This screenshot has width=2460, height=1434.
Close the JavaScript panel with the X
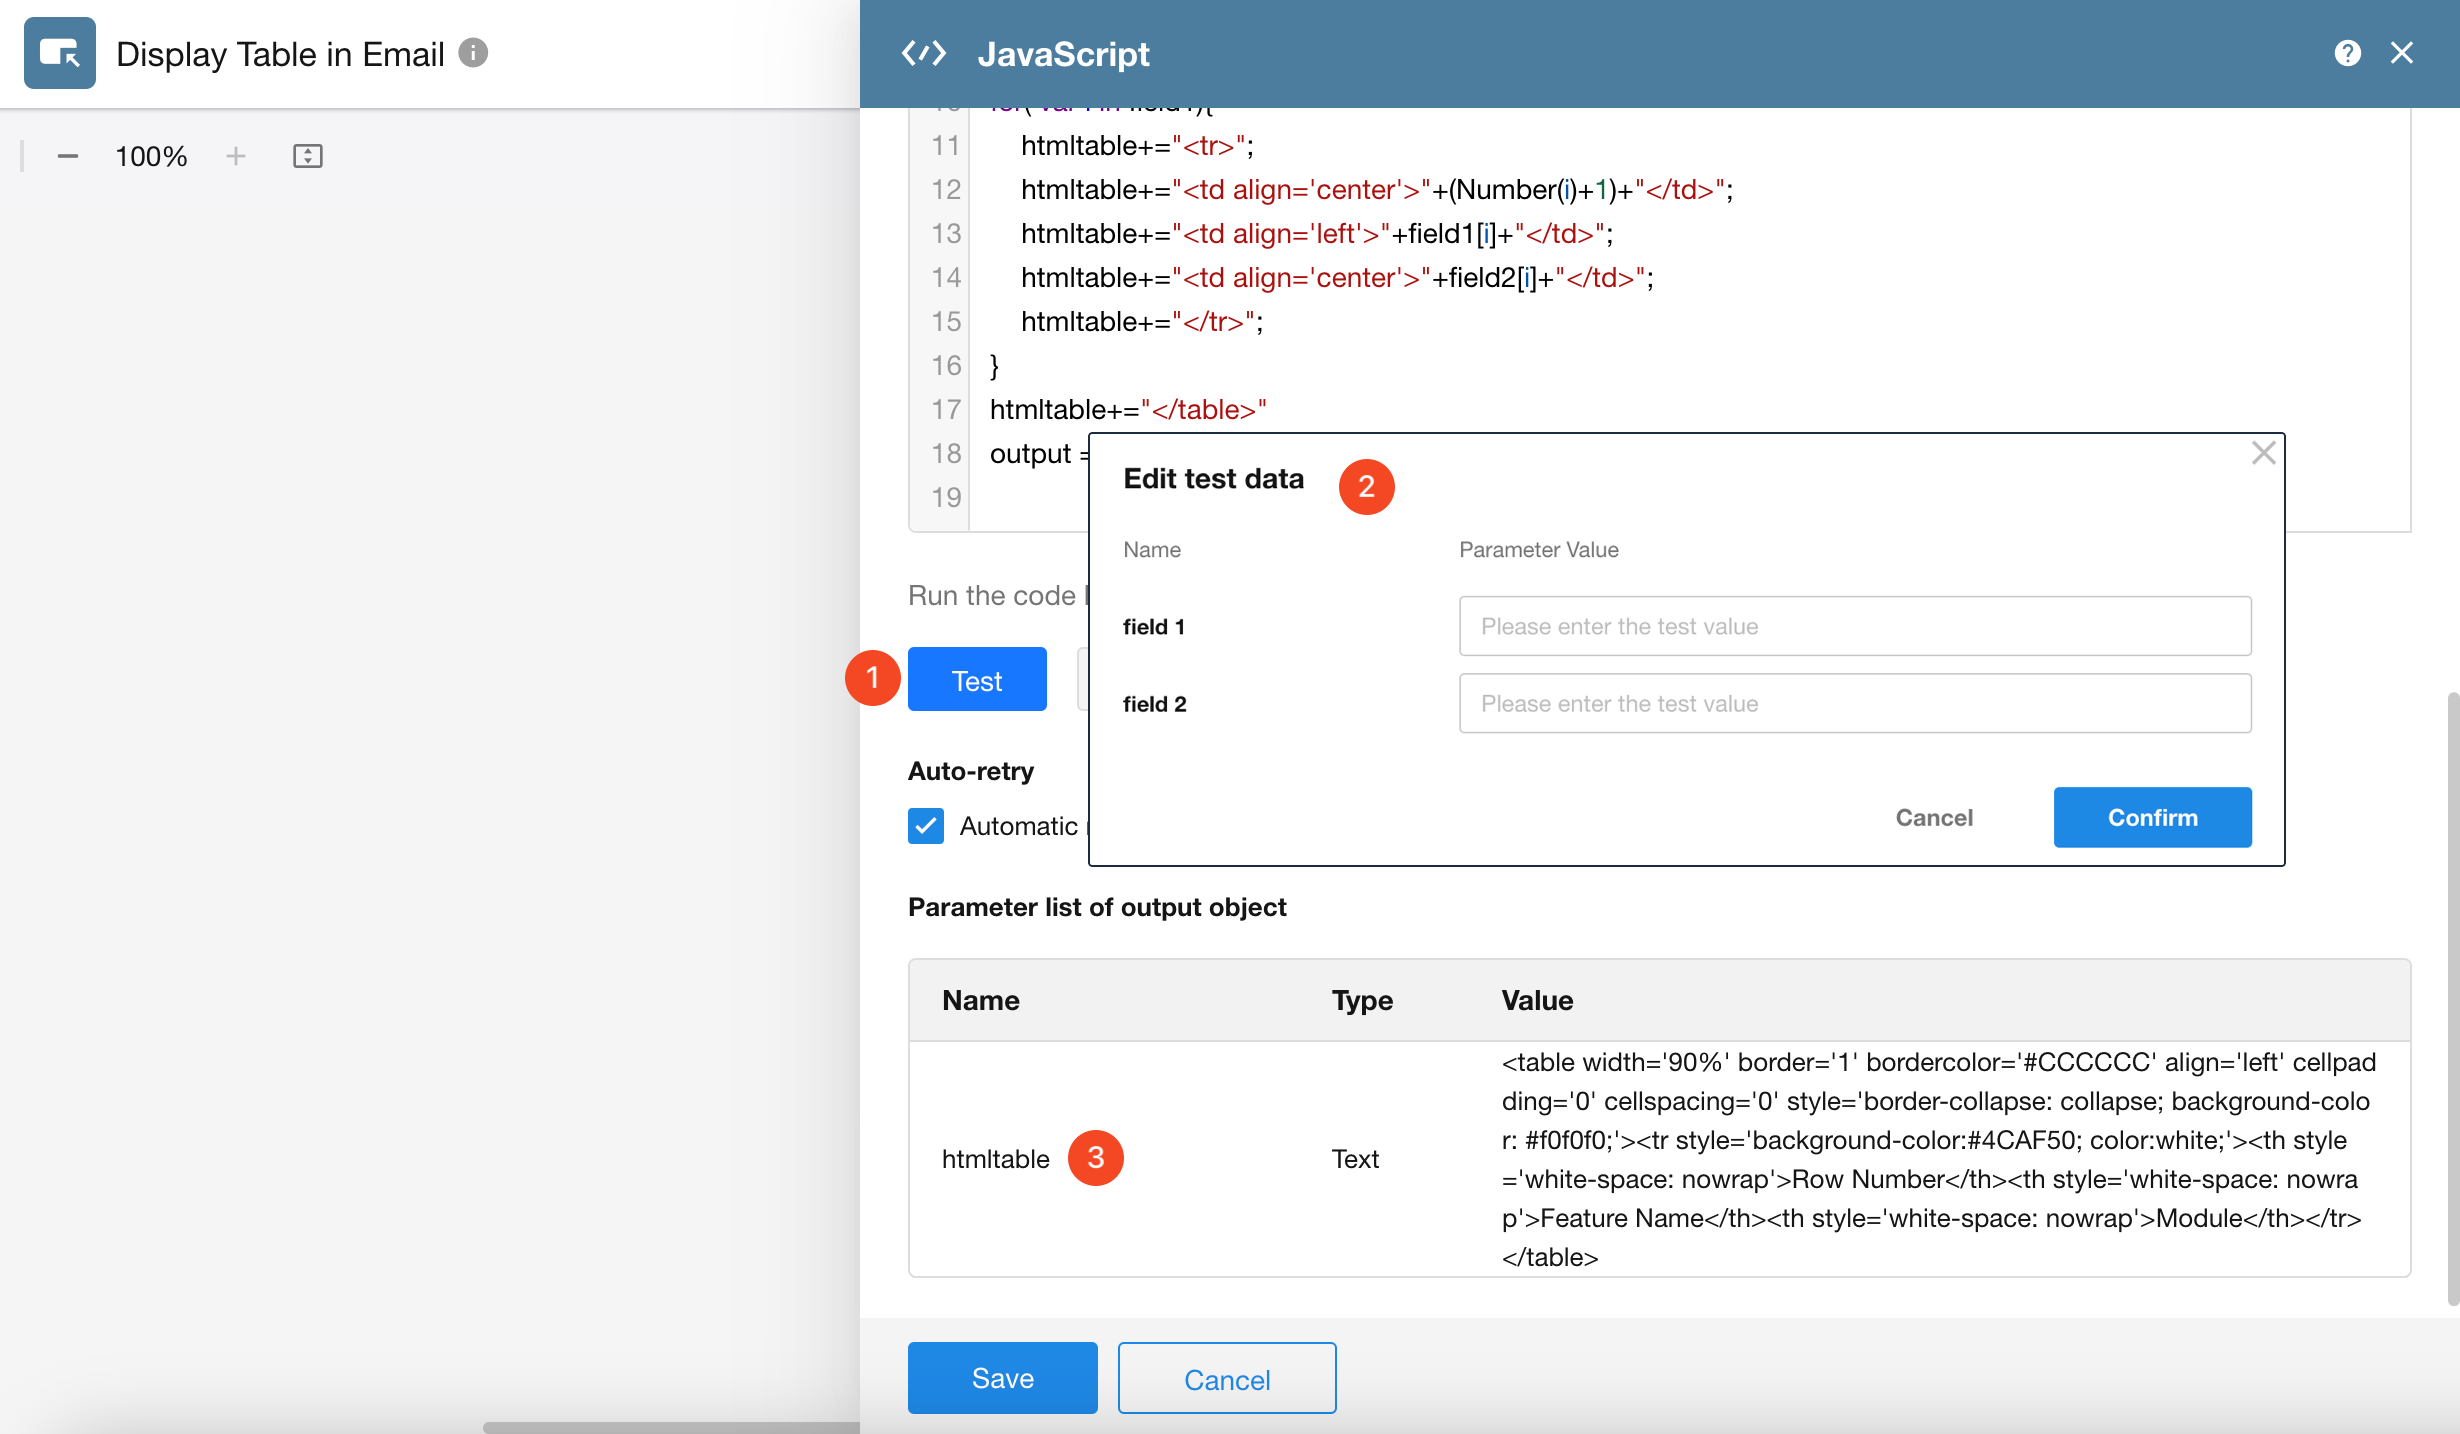pyautogui.click(x=2402, y=53)
